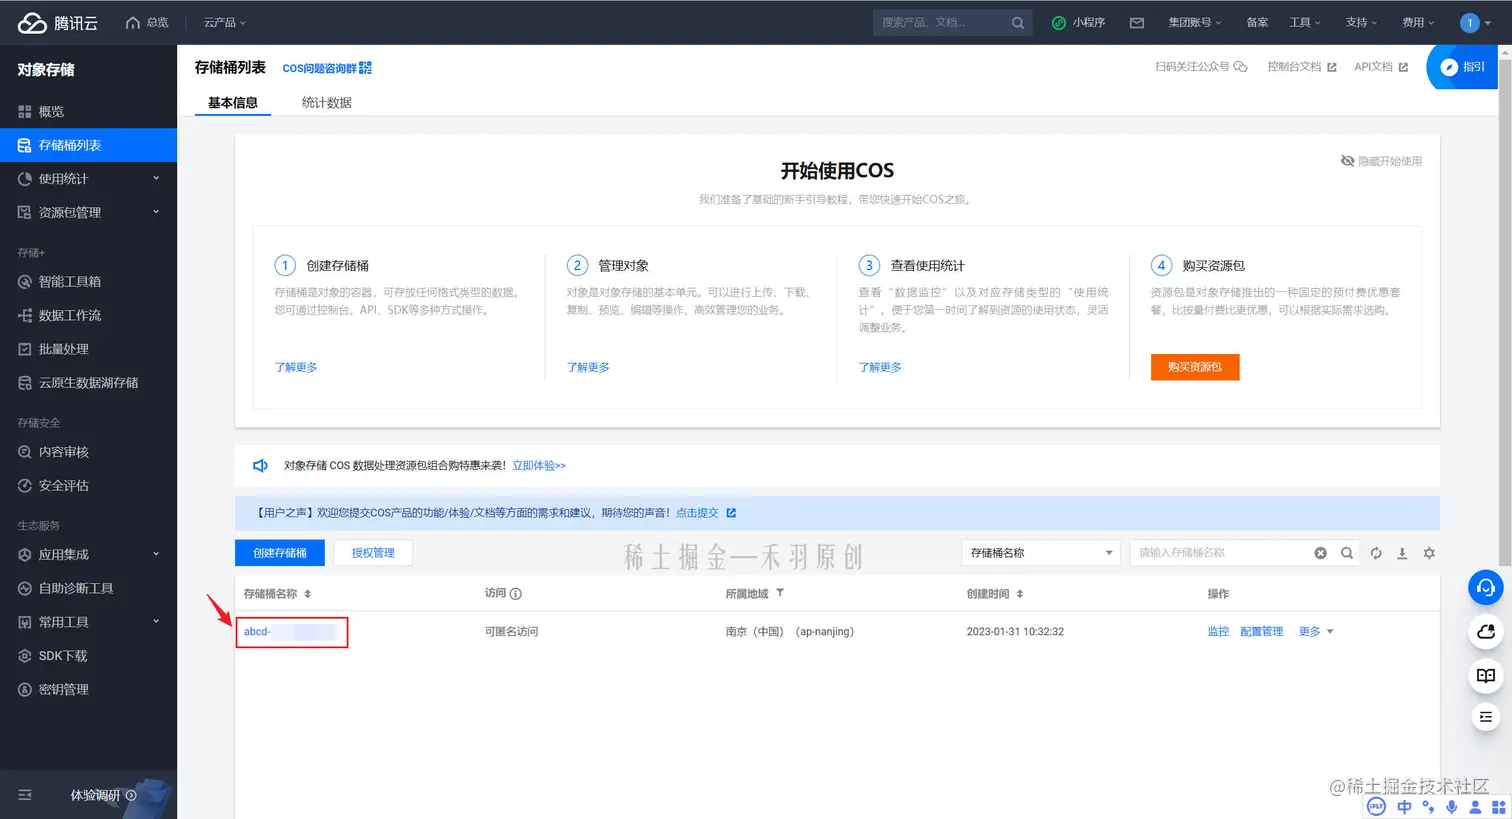Click the 备案 top bar item
Screen dimensions: 1512x819
click(1257, 22)
